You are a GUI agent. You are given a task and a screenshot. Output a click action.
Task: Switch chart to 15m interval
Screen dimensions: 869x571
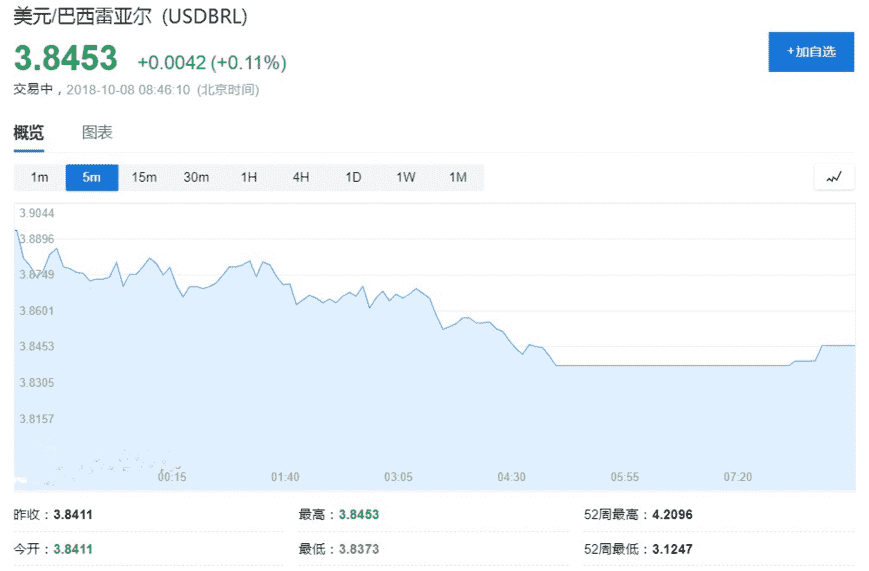tap(144, 178)
